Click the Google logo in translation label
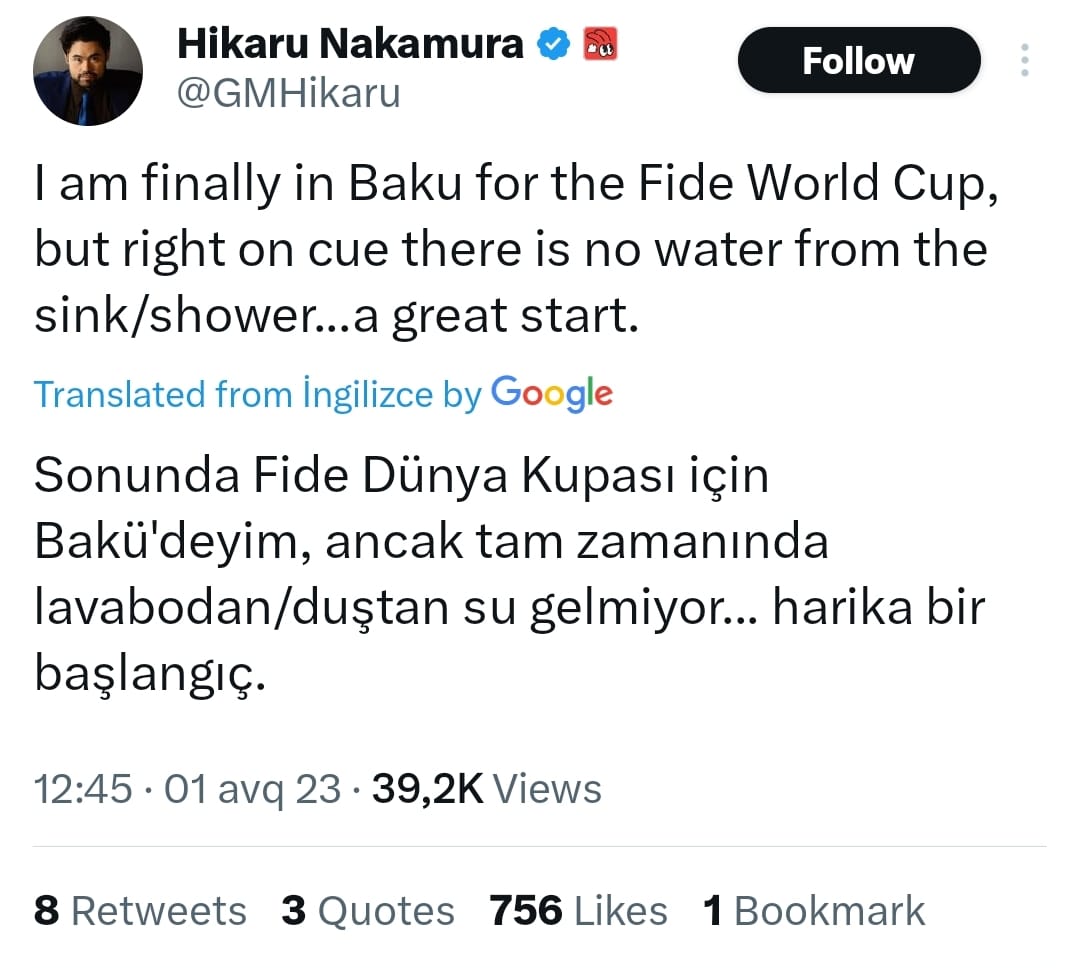This screenshot has width=1080, height=968. click(552, 393)
